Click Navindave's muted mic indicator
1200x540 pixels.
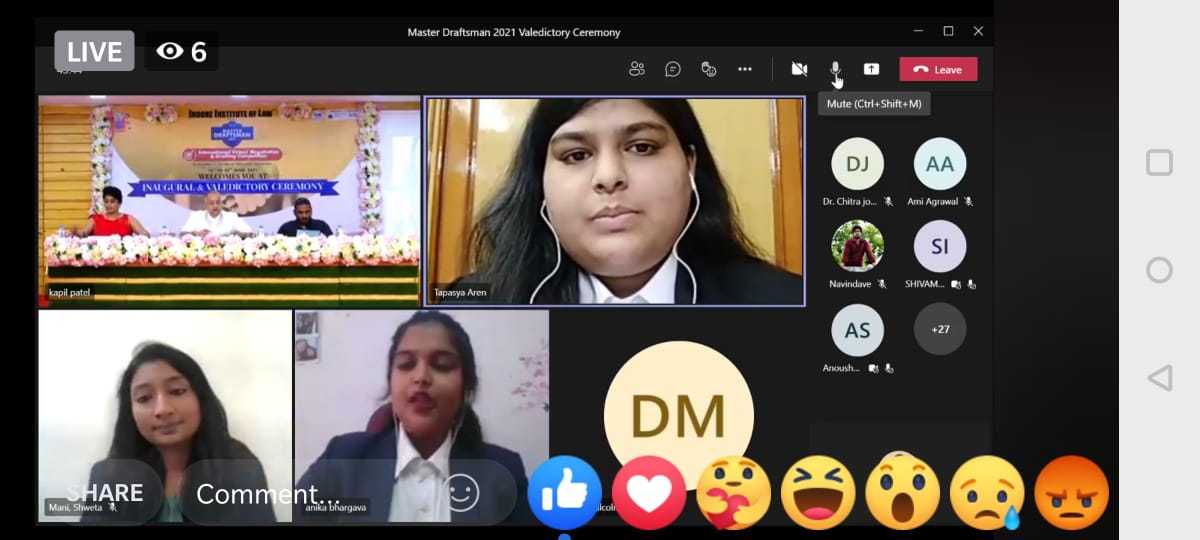pos(882,284)
